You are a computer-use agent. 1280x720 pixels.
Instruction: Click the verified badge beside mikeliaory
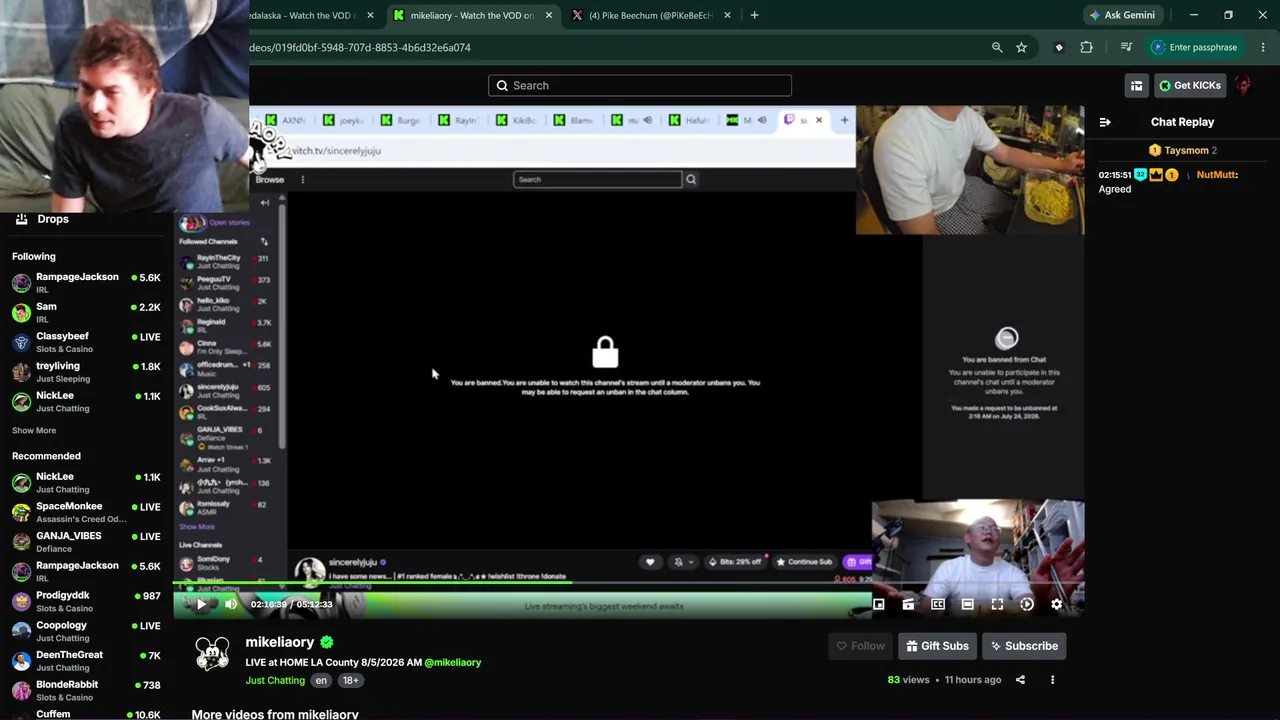[327, 642]
